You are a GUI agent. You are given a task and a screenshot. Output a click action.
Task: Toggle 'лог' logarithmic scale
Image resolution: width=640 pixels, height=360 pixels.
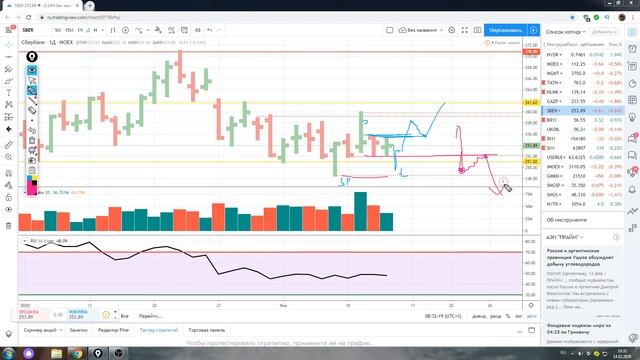point(519,316)
